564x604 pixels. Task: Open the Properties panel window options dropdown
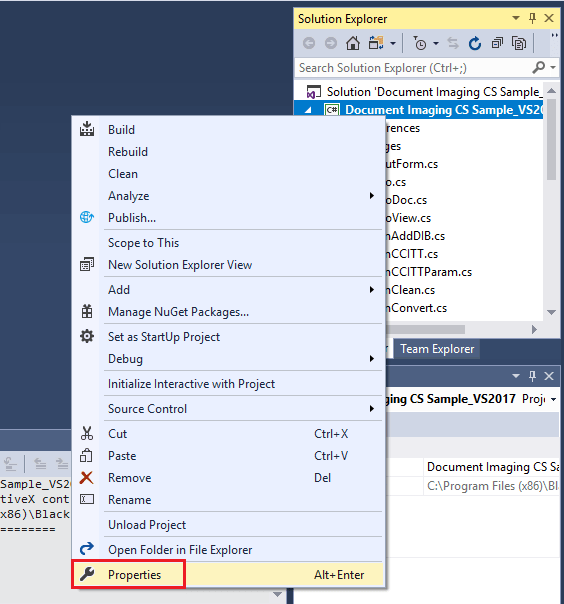tap(515, 376)
